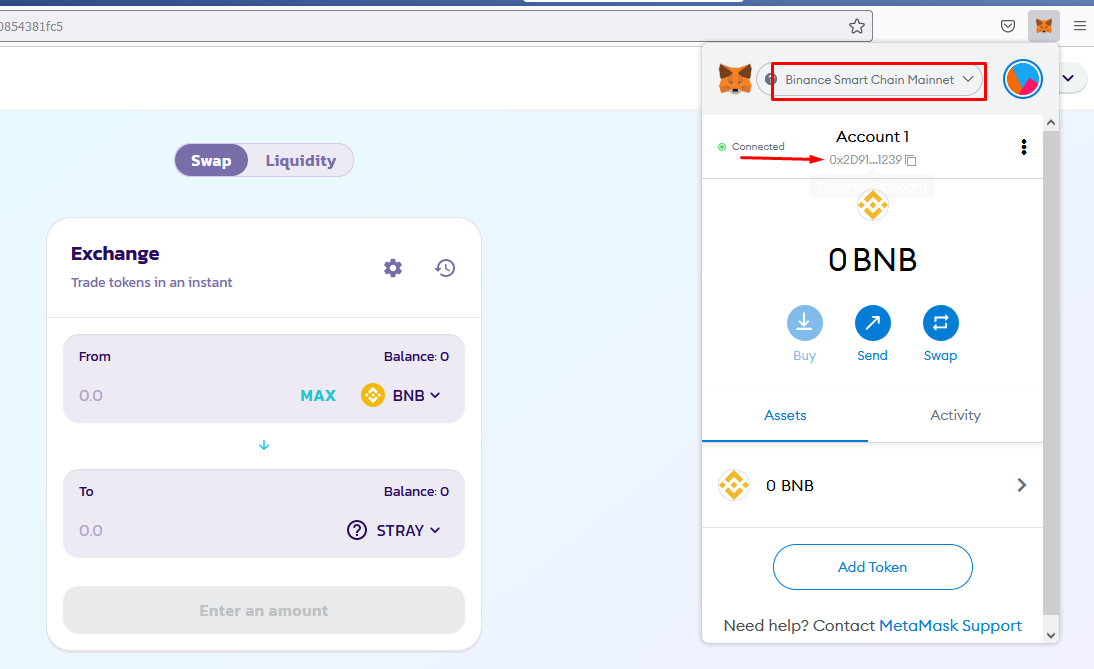Open the Activity tab
This screenshot has width=1094, height=669.
[955, 415]
